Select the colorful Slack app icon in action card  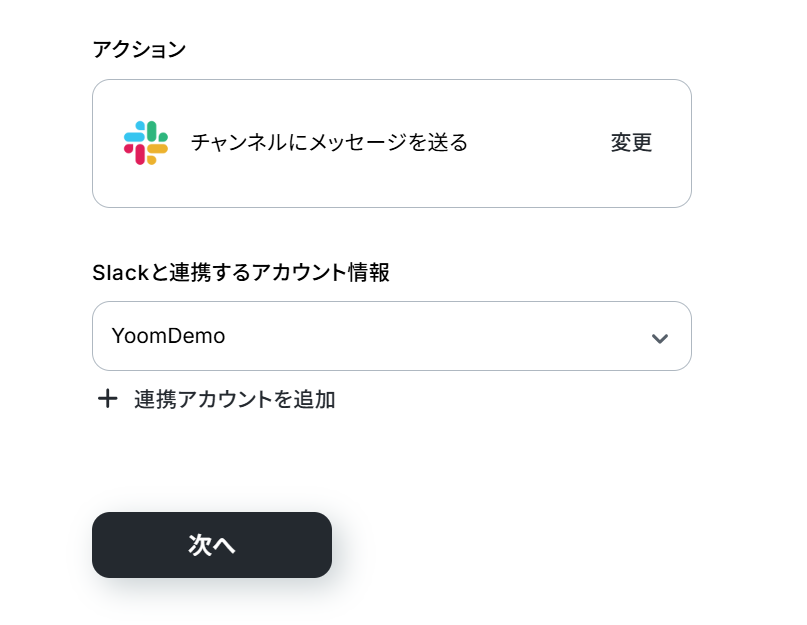146,143
